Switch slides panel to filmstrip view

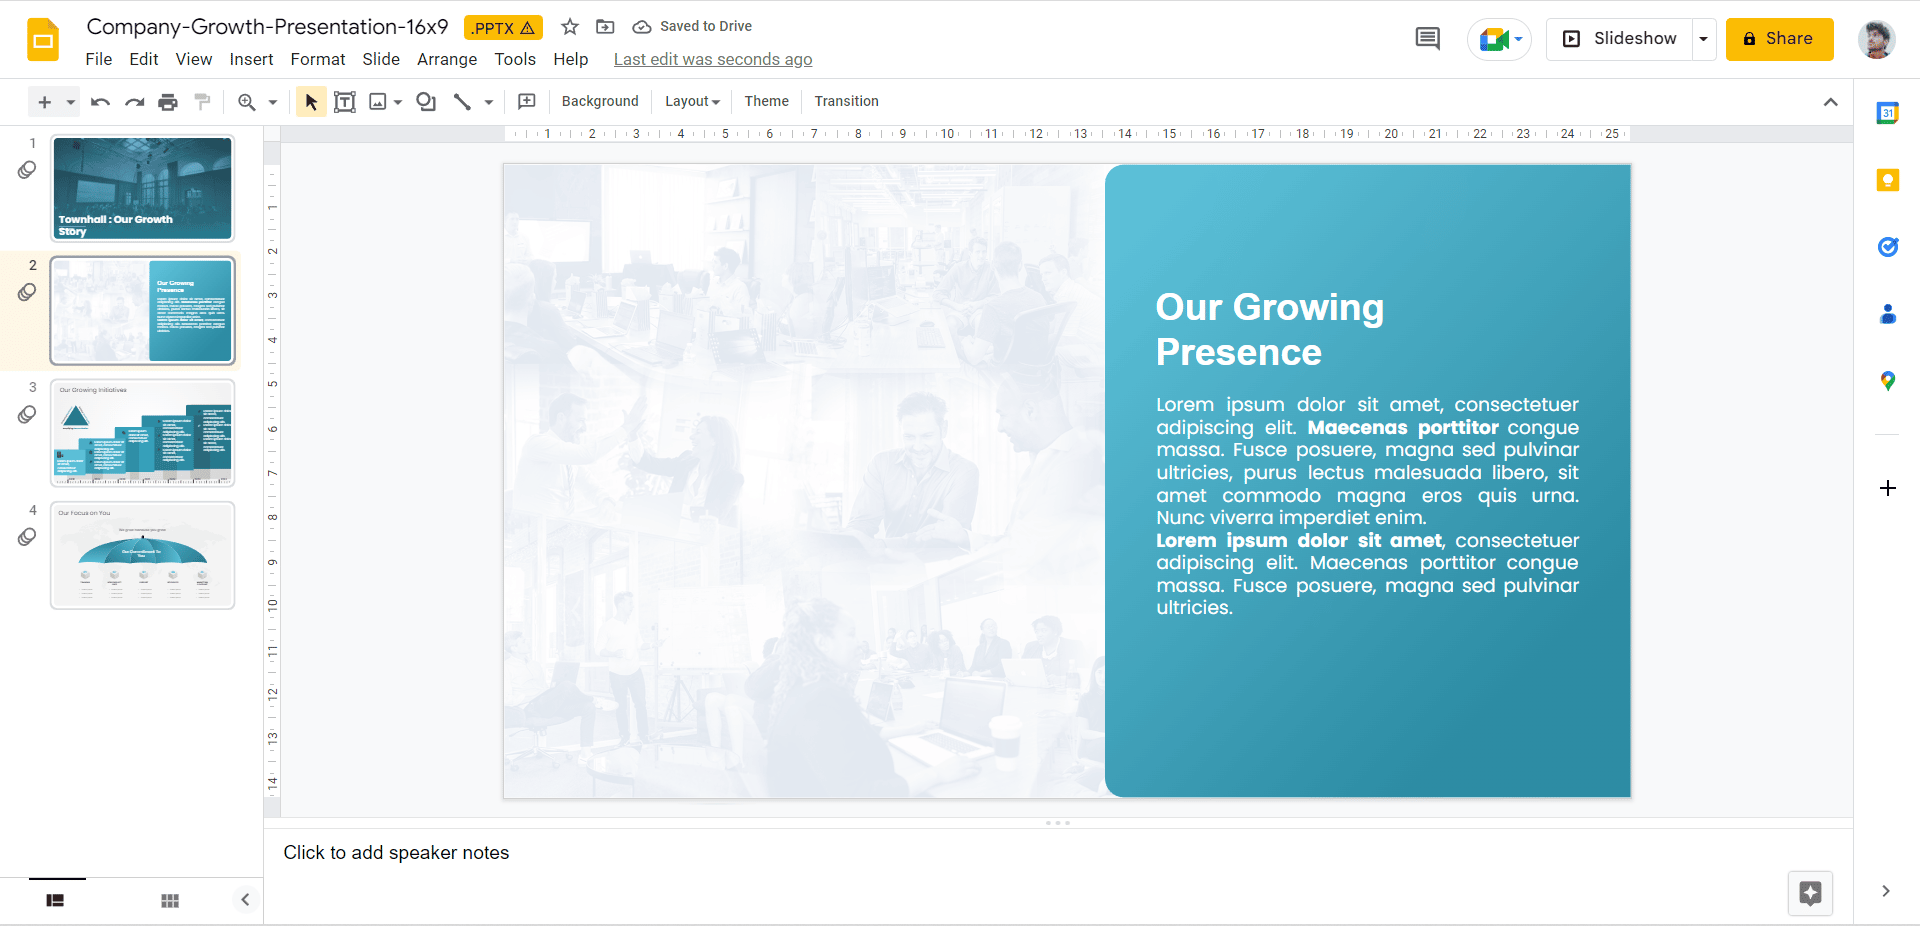pyautogui.click(x=55, y=900)
